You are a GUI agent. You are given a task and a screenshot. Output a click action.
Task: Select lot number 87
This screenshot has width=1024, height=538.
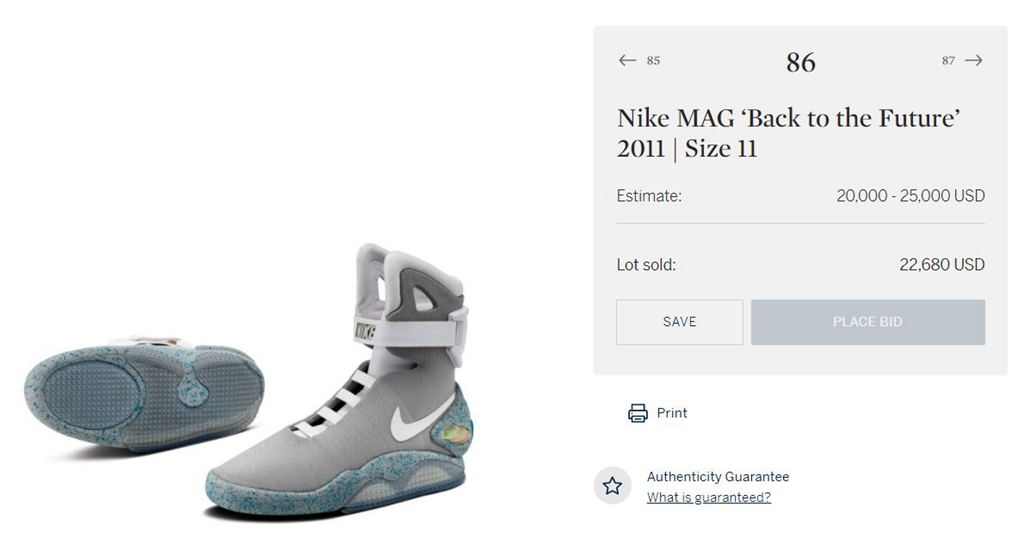[948, 61]
